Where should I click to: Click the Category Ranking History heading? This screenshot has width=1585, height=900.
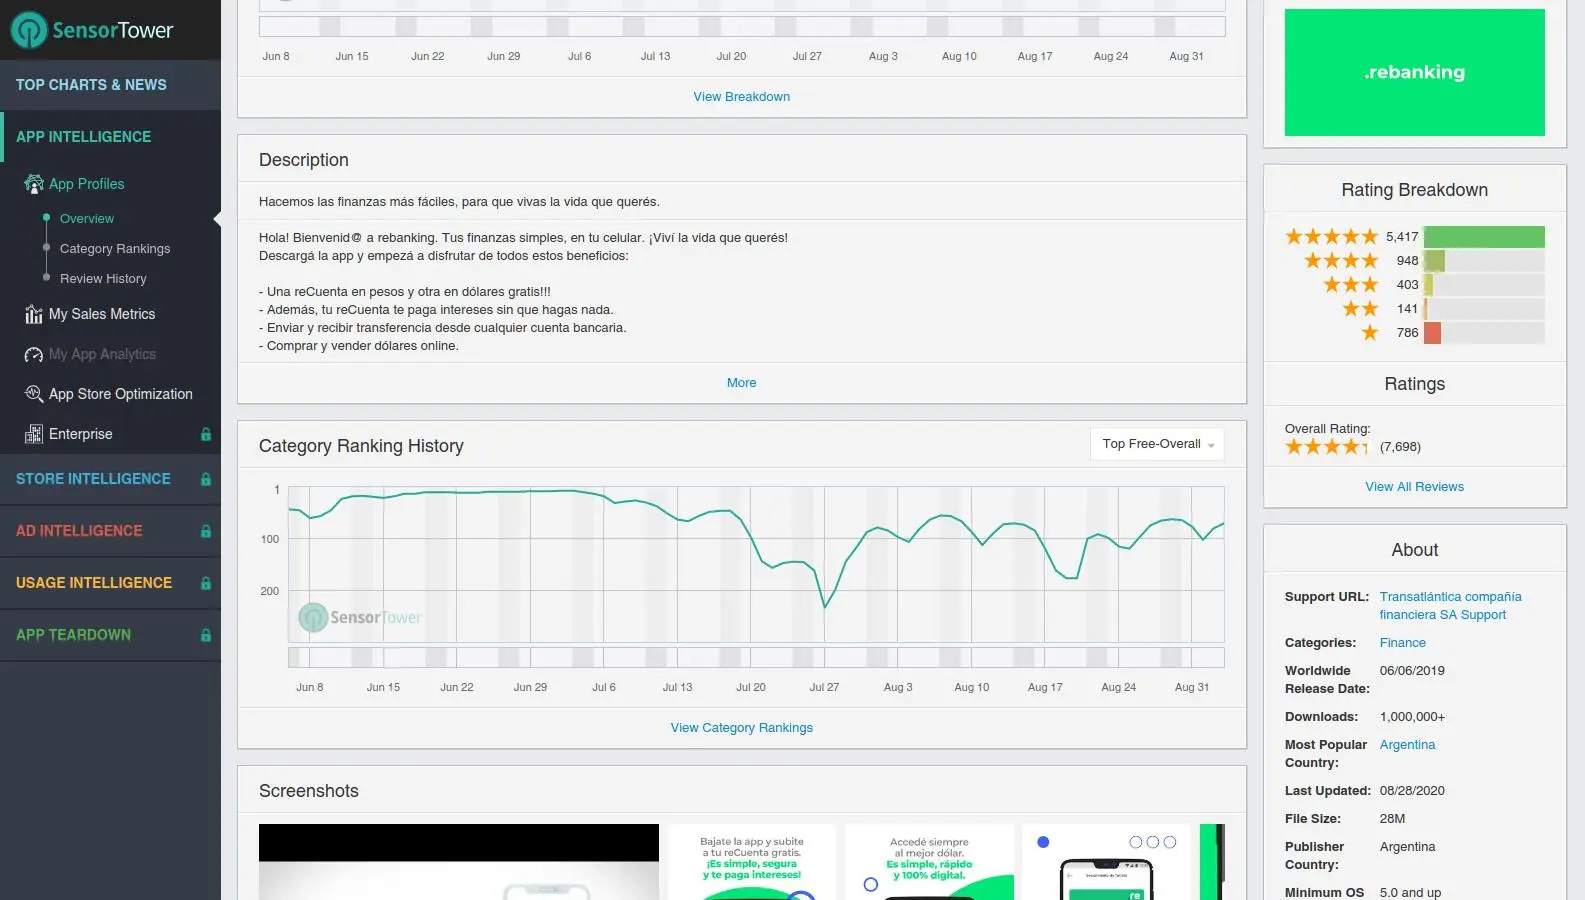(x=361, y=446)
